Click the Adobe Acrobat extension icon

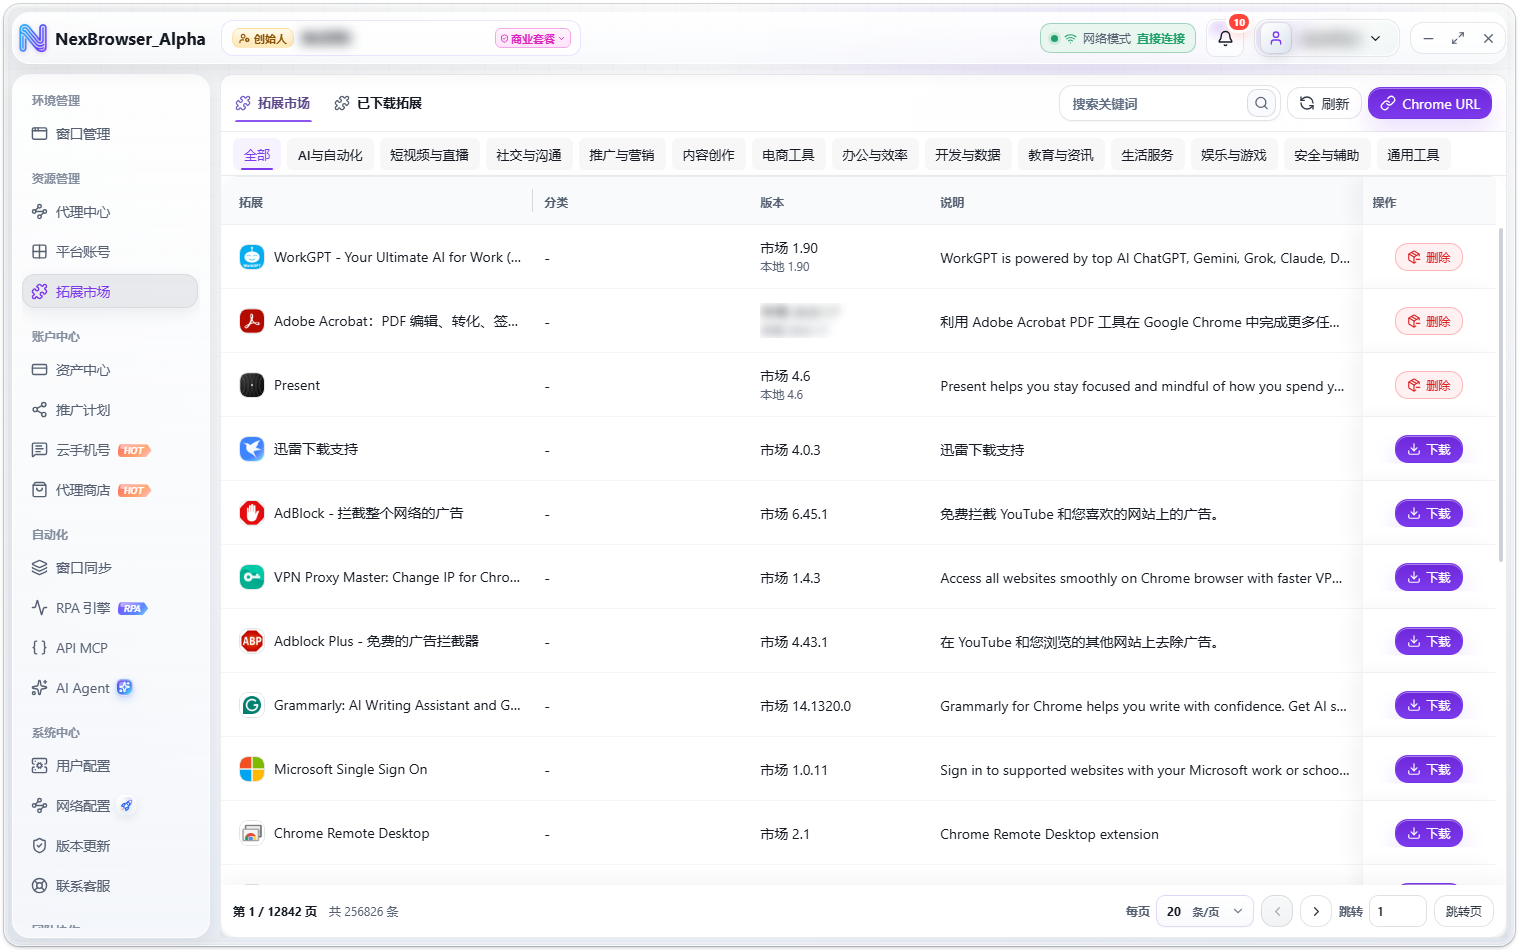click(x=252, y=321)
